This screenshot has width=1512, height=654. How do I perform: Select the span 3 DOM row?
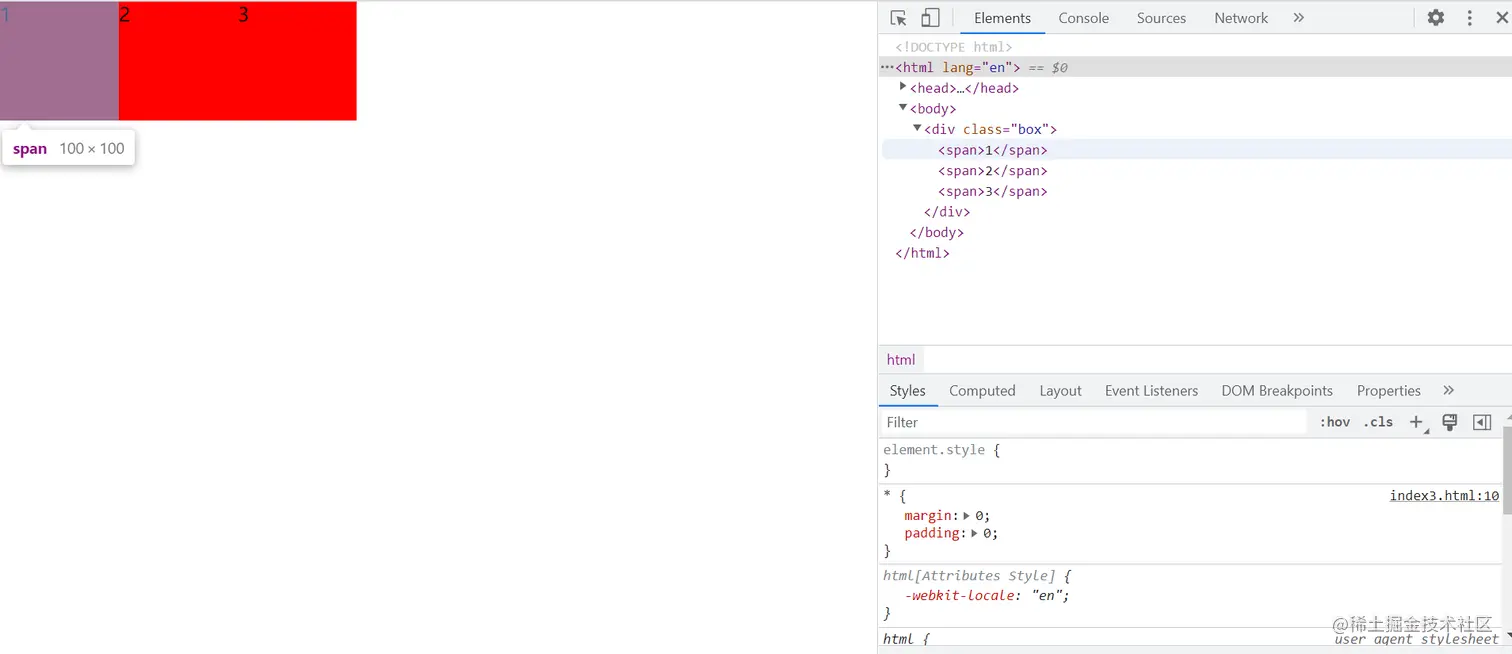[1196, 191]
